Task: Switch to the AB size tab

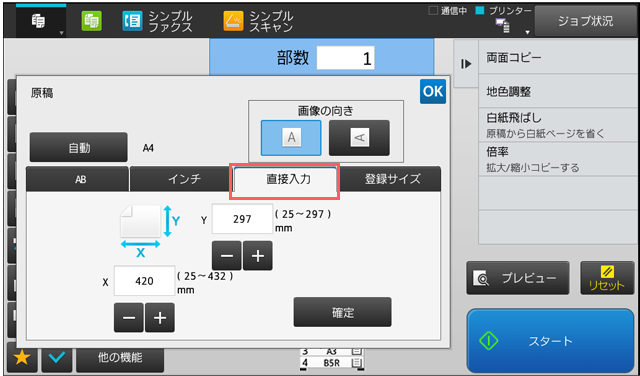Action: coord(78,179)
